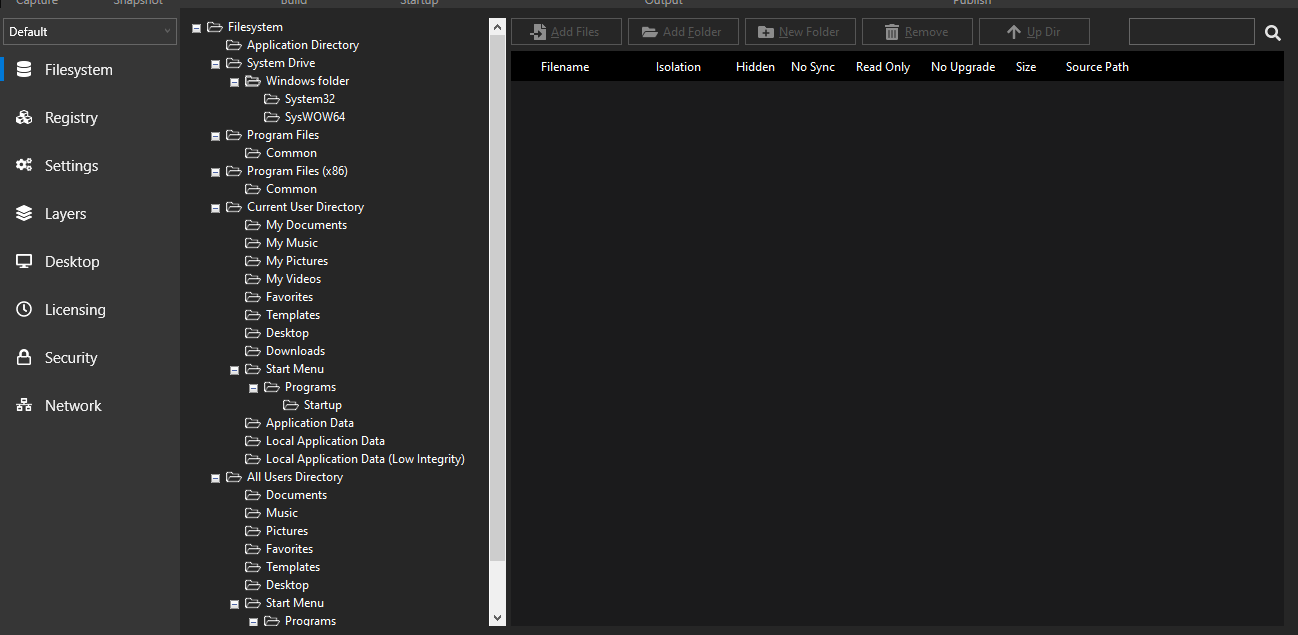This screenshot has width=1298, height=635.
Task: Collapse the Windows folder tree node
Action: 234,81
